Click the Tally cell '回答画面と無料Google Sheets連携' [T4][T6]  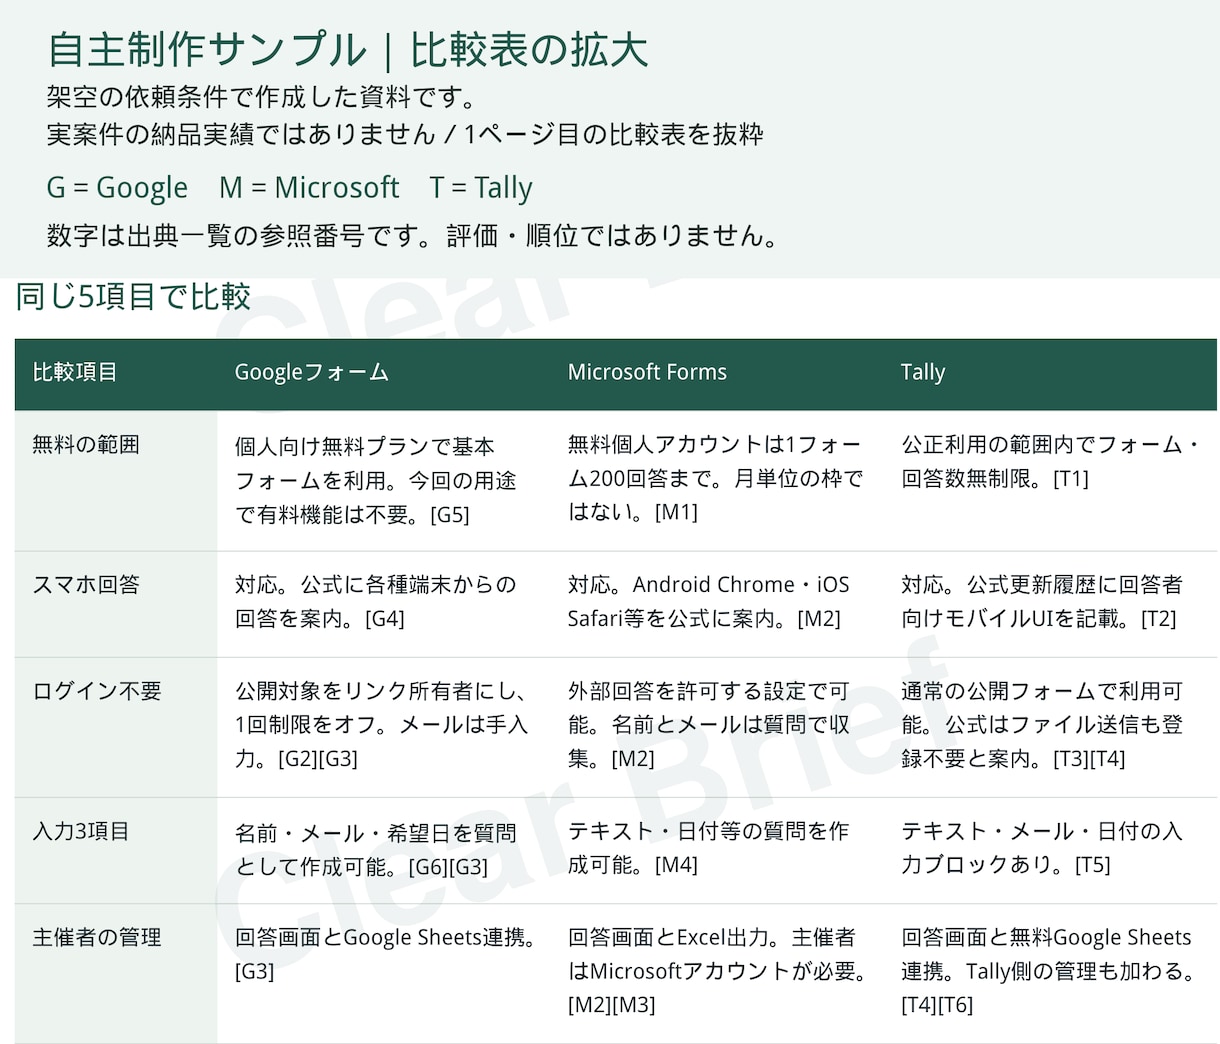click(1049, 971)
